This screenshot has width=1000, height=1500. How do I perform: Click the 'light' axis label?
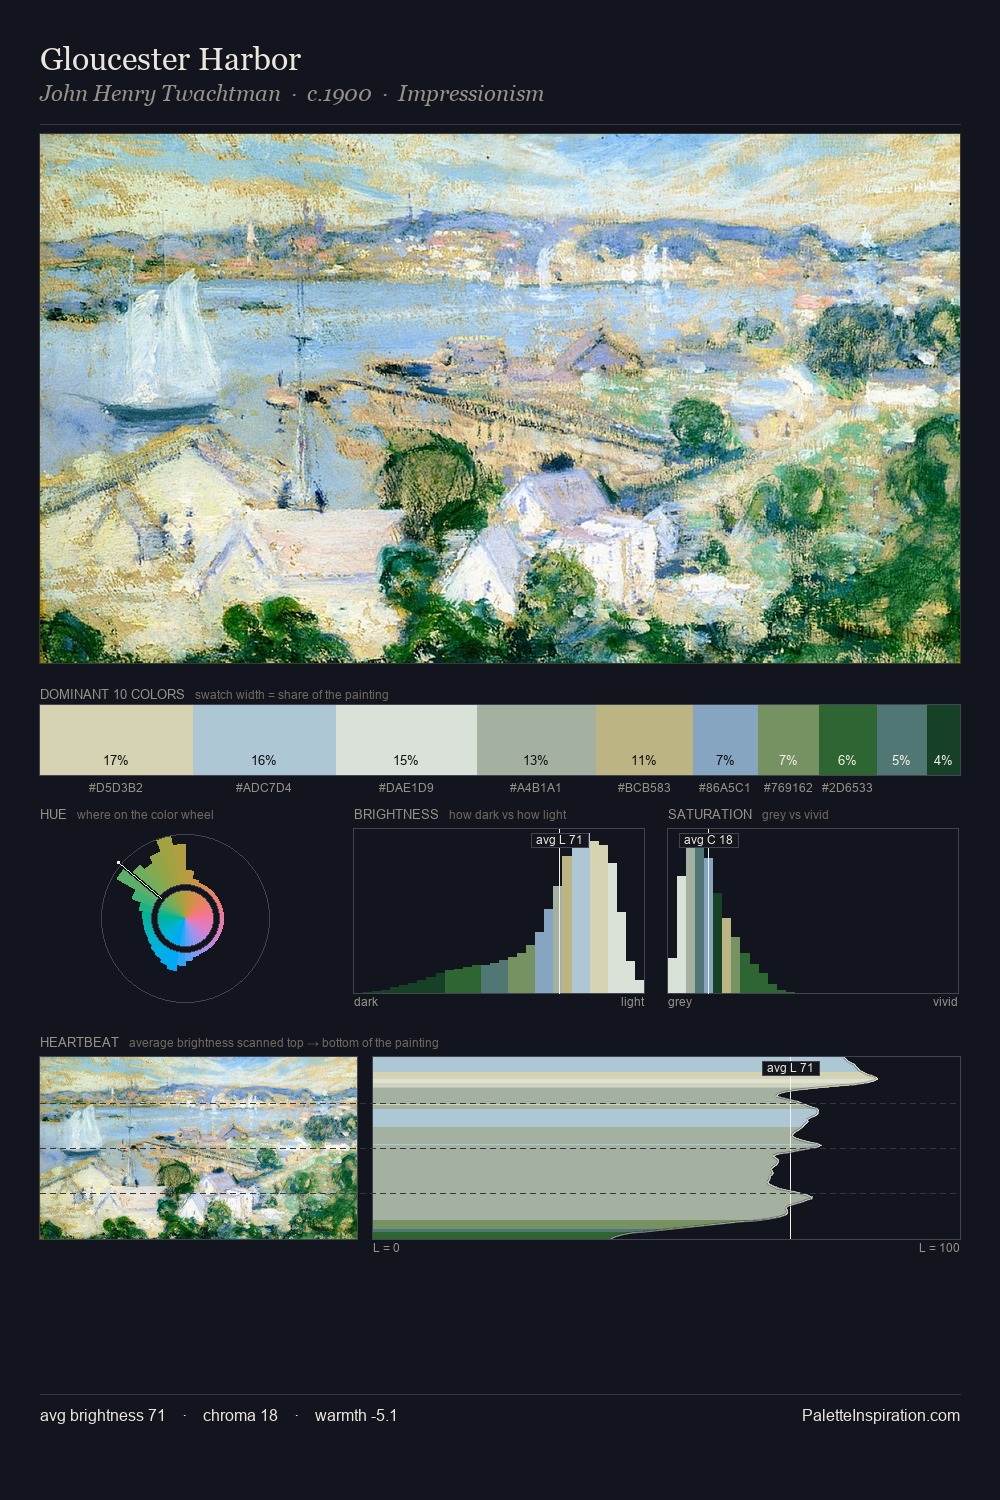(632, 1002)
